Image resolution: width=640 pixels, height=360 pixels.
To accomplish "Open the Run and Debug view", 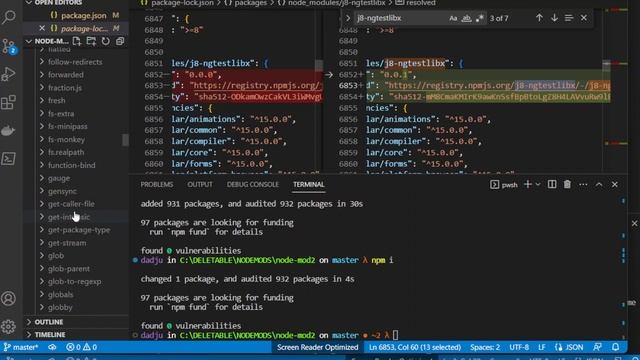I will pos(9,74).
